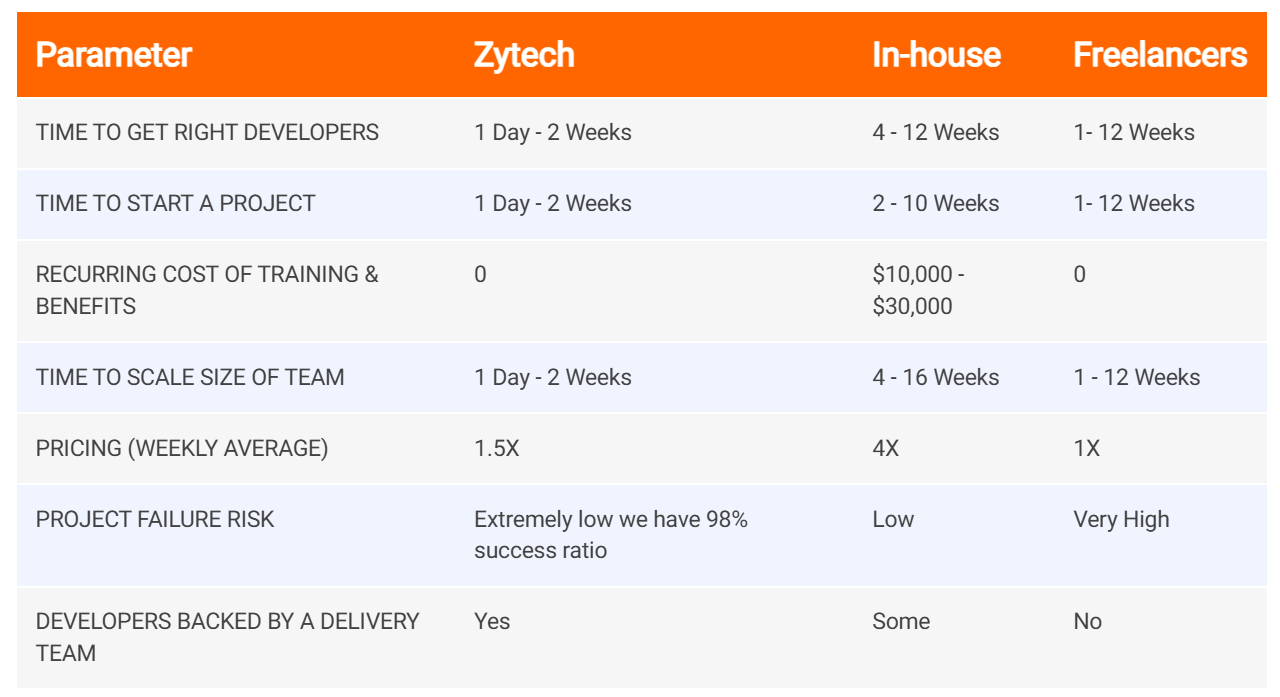This screenshot has height=697, width=1280.
Task: Click the Zytech column header
Action: click(524, 55)
